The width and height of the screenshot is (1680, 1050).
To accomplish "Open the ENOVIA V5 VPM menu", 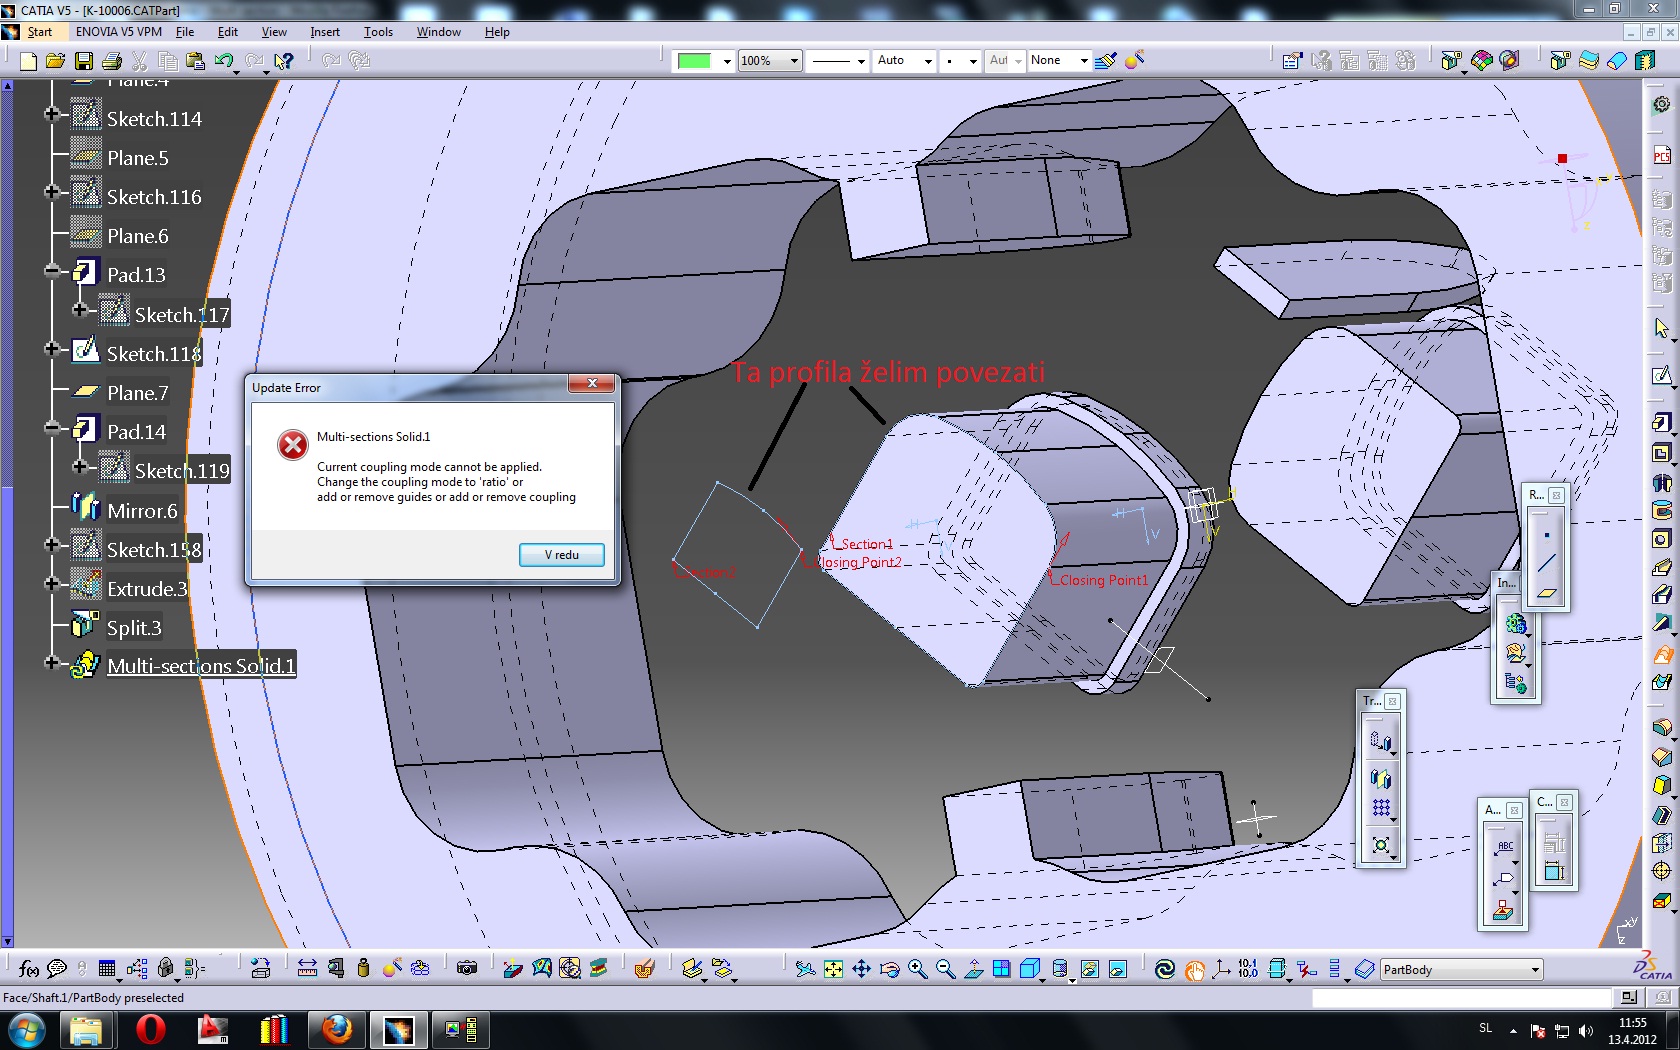I will point(119,32).
